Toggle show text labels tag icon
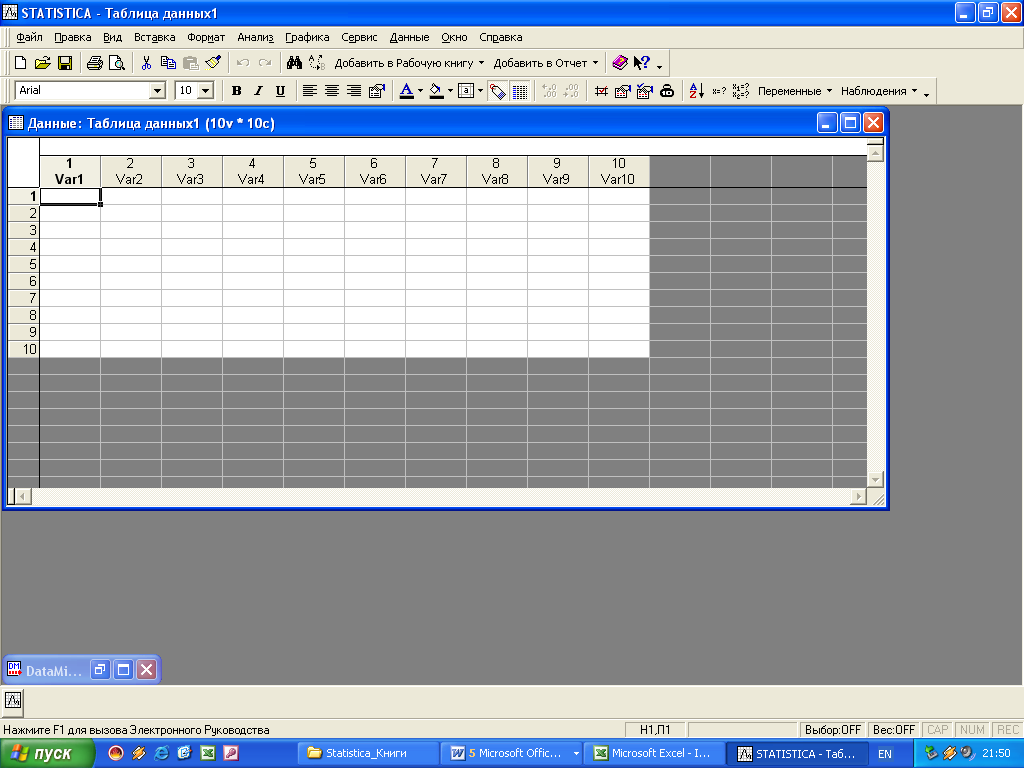Viewport: 1024px width, 768px height. (498, 91)
